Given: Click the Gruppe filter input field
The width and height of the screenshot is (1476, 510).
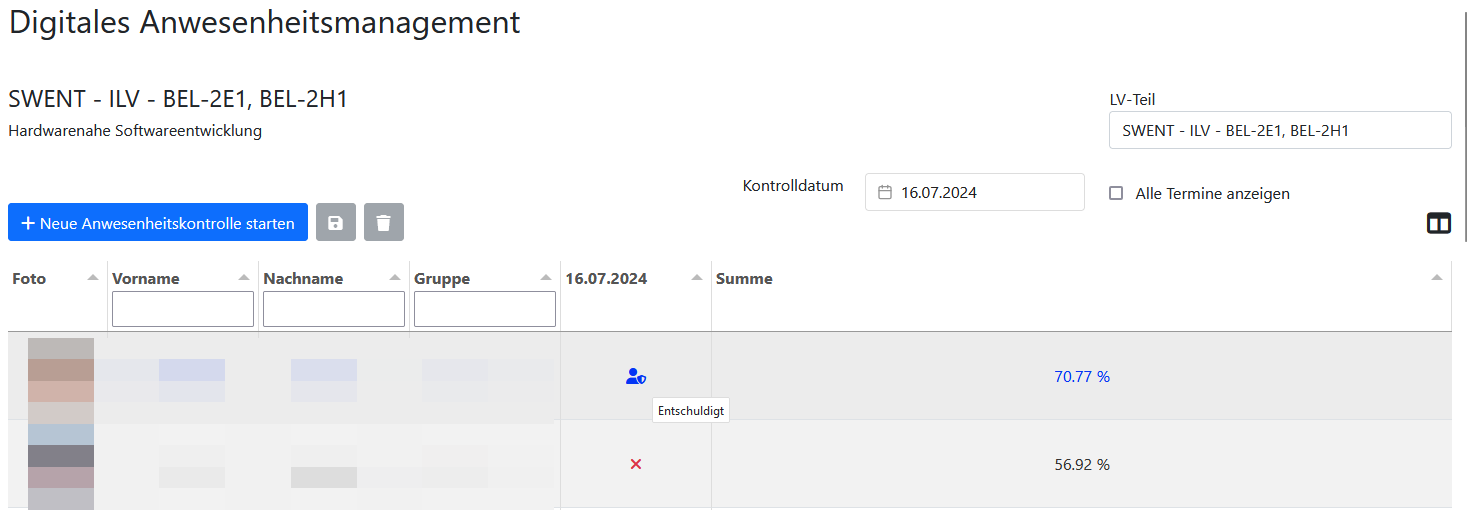Looking at the screenshot, I should click(485, 309).
